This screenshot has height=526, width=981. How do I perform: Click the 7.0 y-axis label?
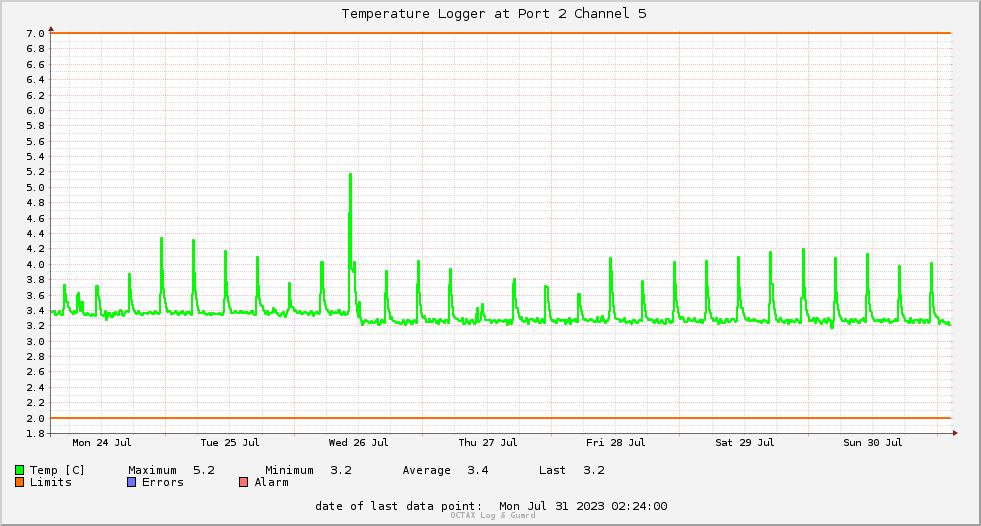(x=36, y=34)
